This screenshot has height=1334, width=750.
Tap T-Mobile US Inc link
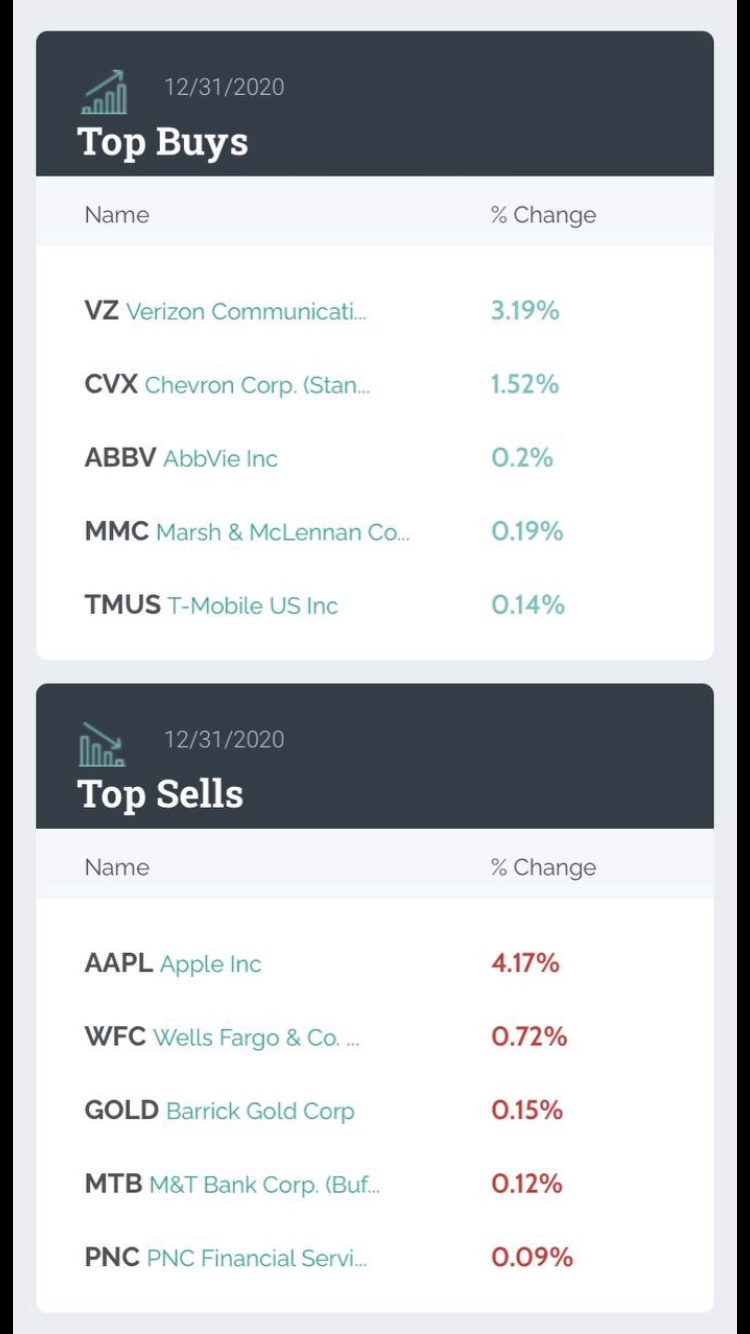[251, 605]
